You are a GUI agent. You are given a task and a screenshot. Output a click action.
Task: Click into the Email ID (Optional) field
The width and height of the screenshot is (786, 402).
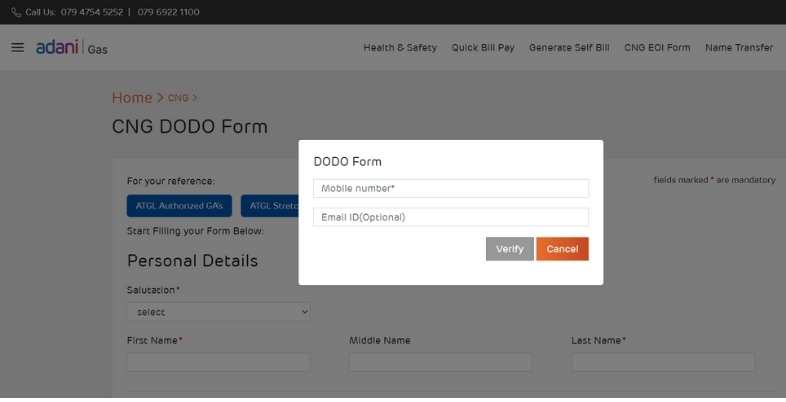[x=451, y=217]
